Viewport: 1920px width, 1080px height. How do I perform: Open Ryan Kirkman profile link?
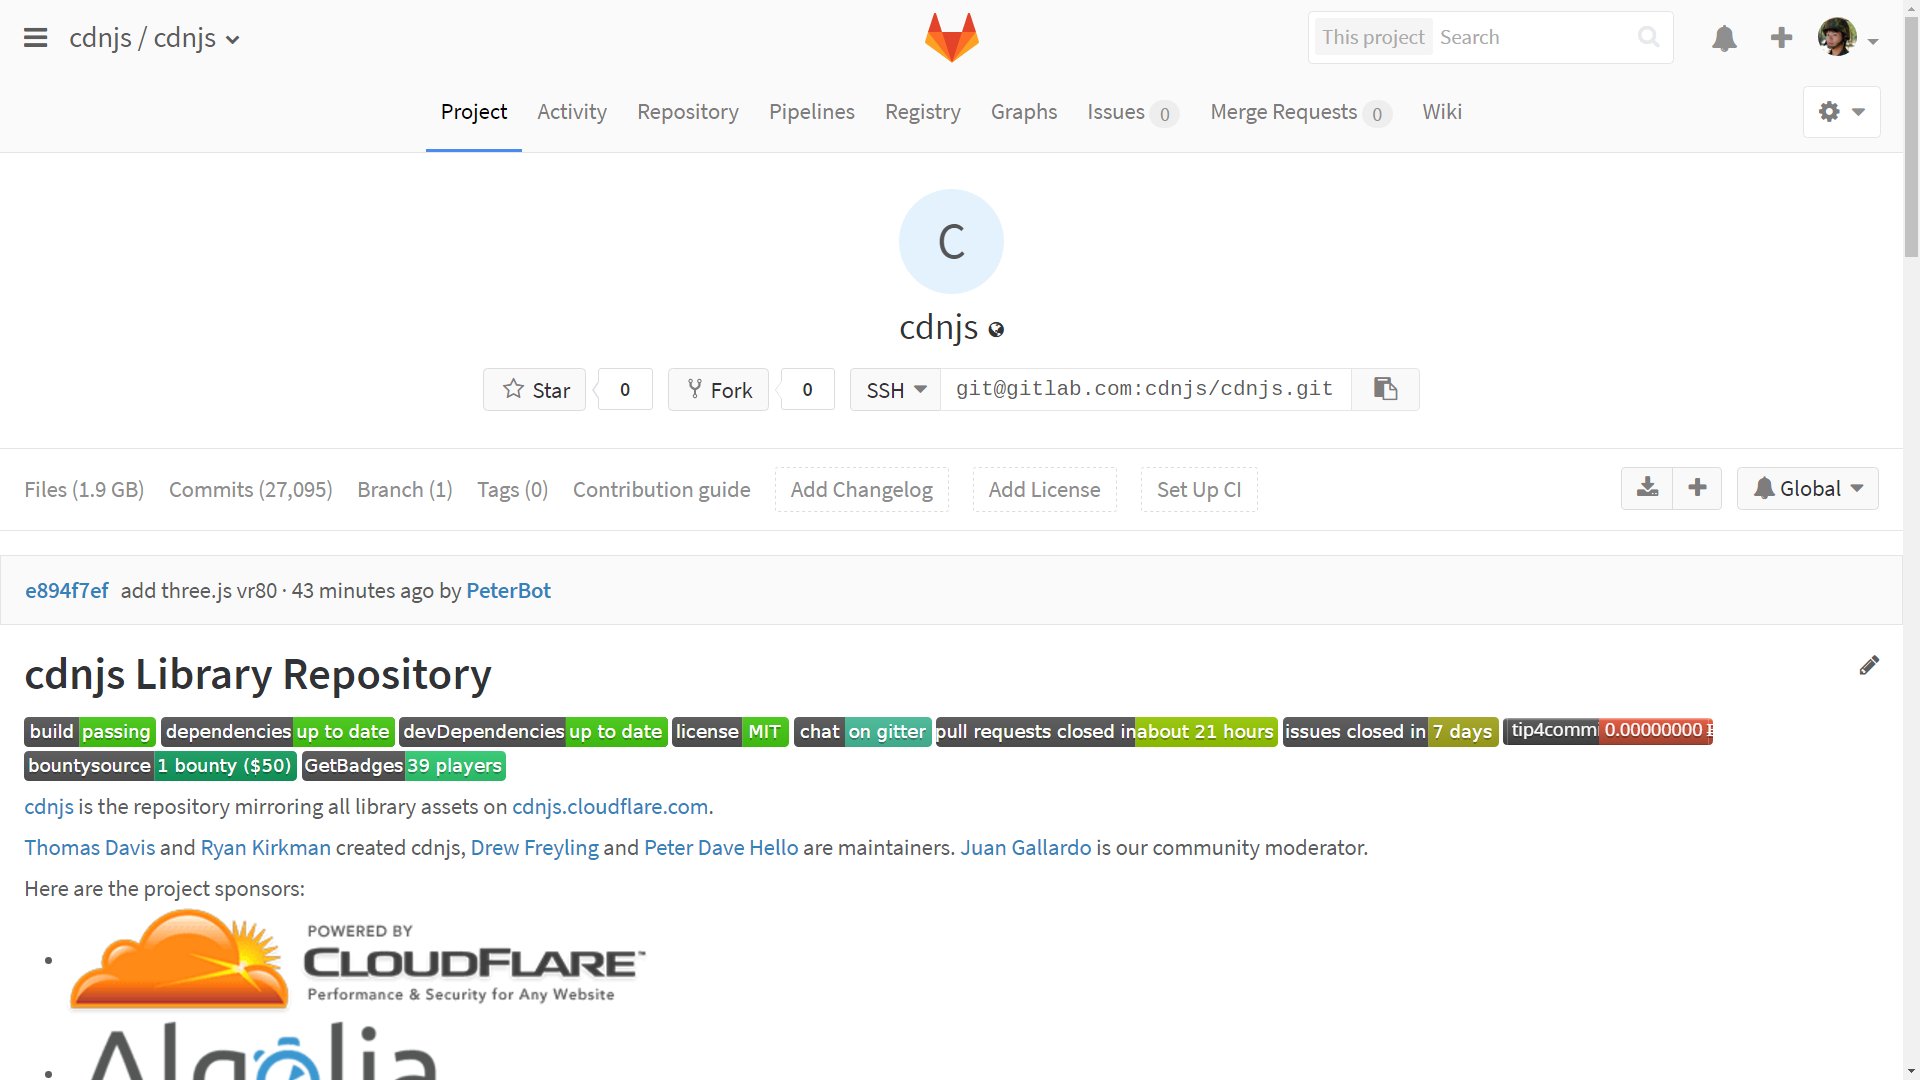pyautogui.click(x=266, y=848)
